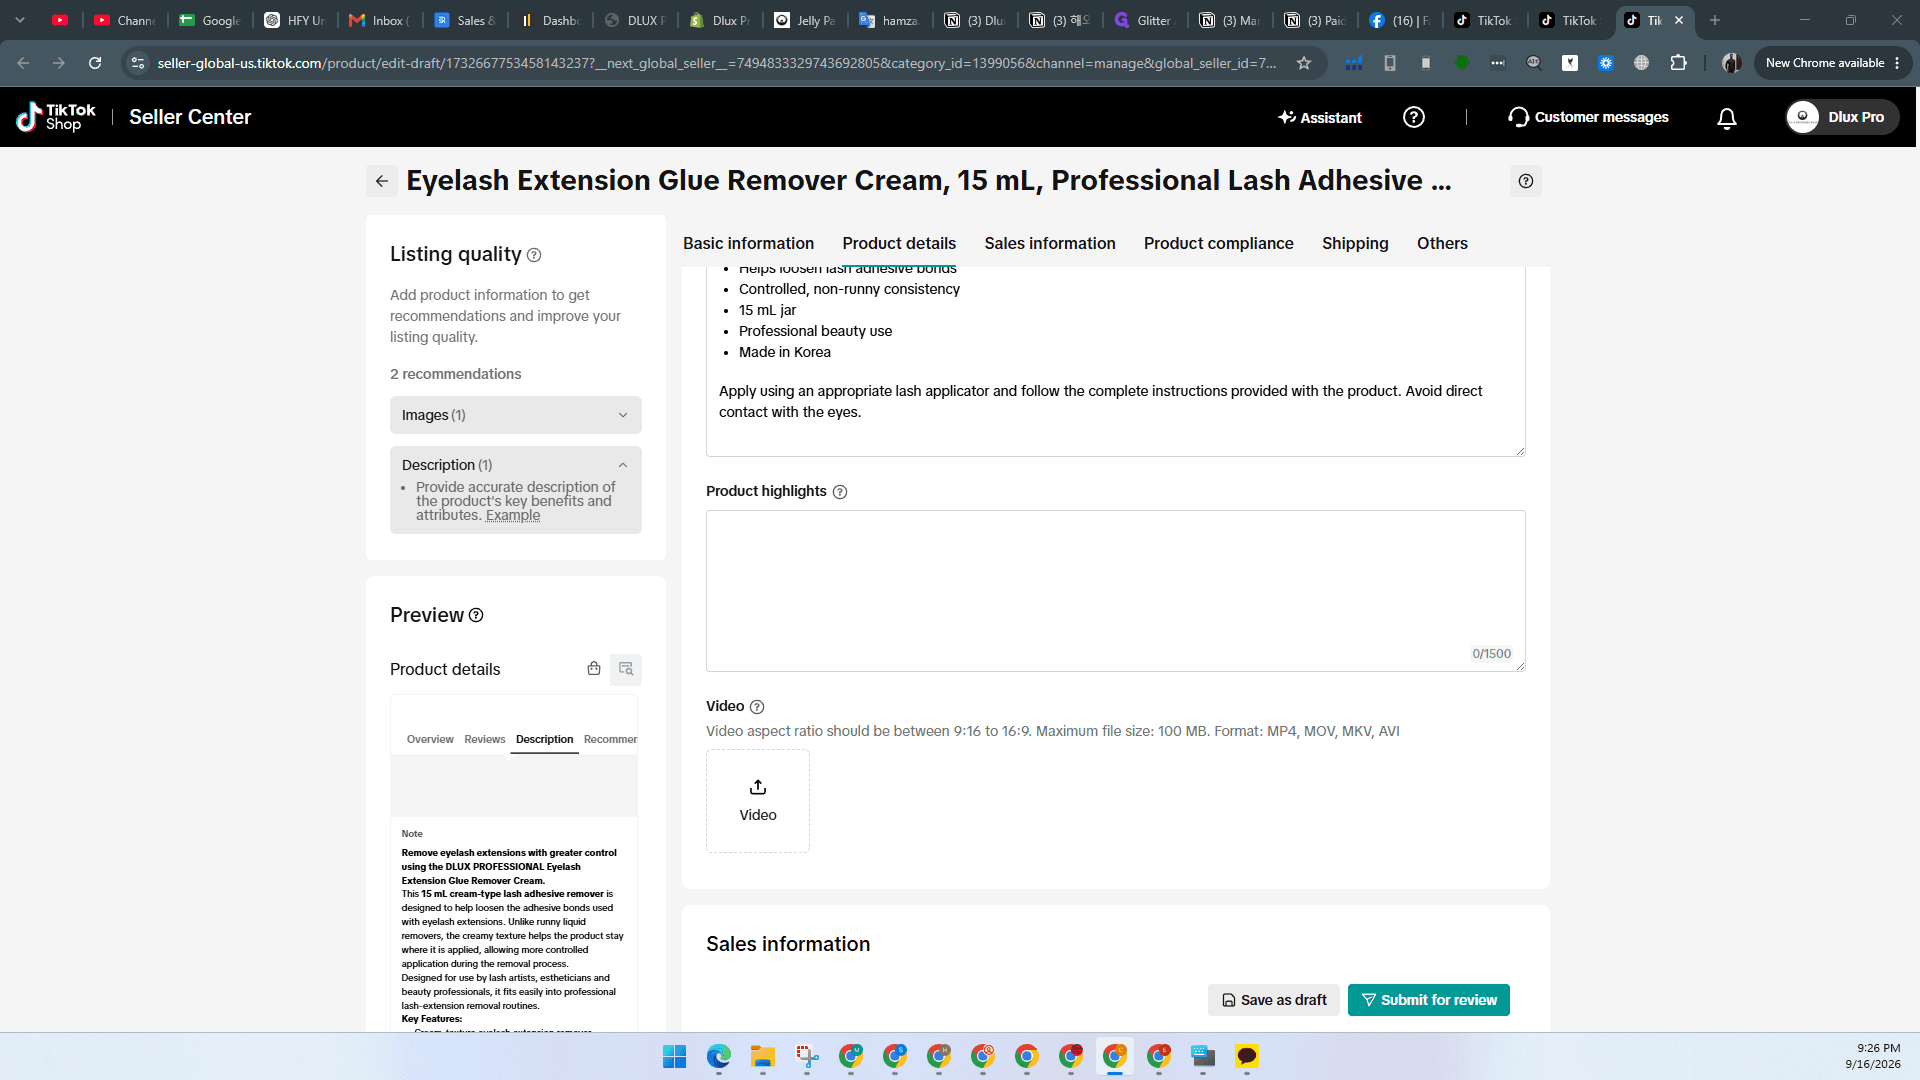Reload the page in Chrome
This screenshot has height=1080, width=1920.
pos(95,63)
